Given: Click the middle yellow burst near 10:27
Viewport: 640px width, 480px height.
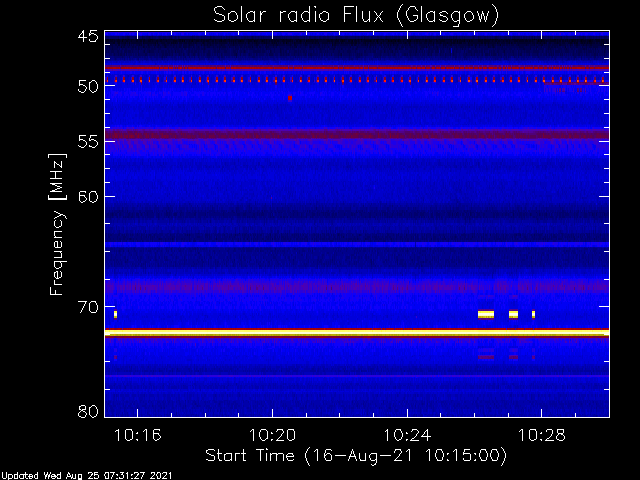Looking at the screenshot, I should coord(513,314).
